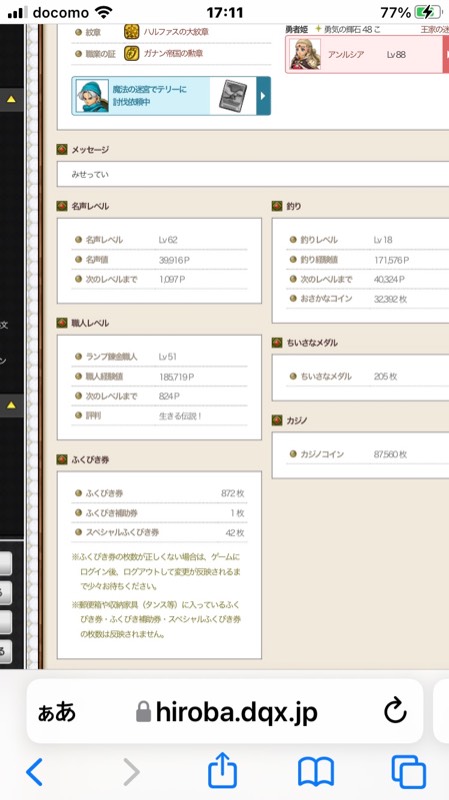Tap the hiroba.dqx.jp address field
The width and height of the screenshot is (449, 800).
[225, 711]
